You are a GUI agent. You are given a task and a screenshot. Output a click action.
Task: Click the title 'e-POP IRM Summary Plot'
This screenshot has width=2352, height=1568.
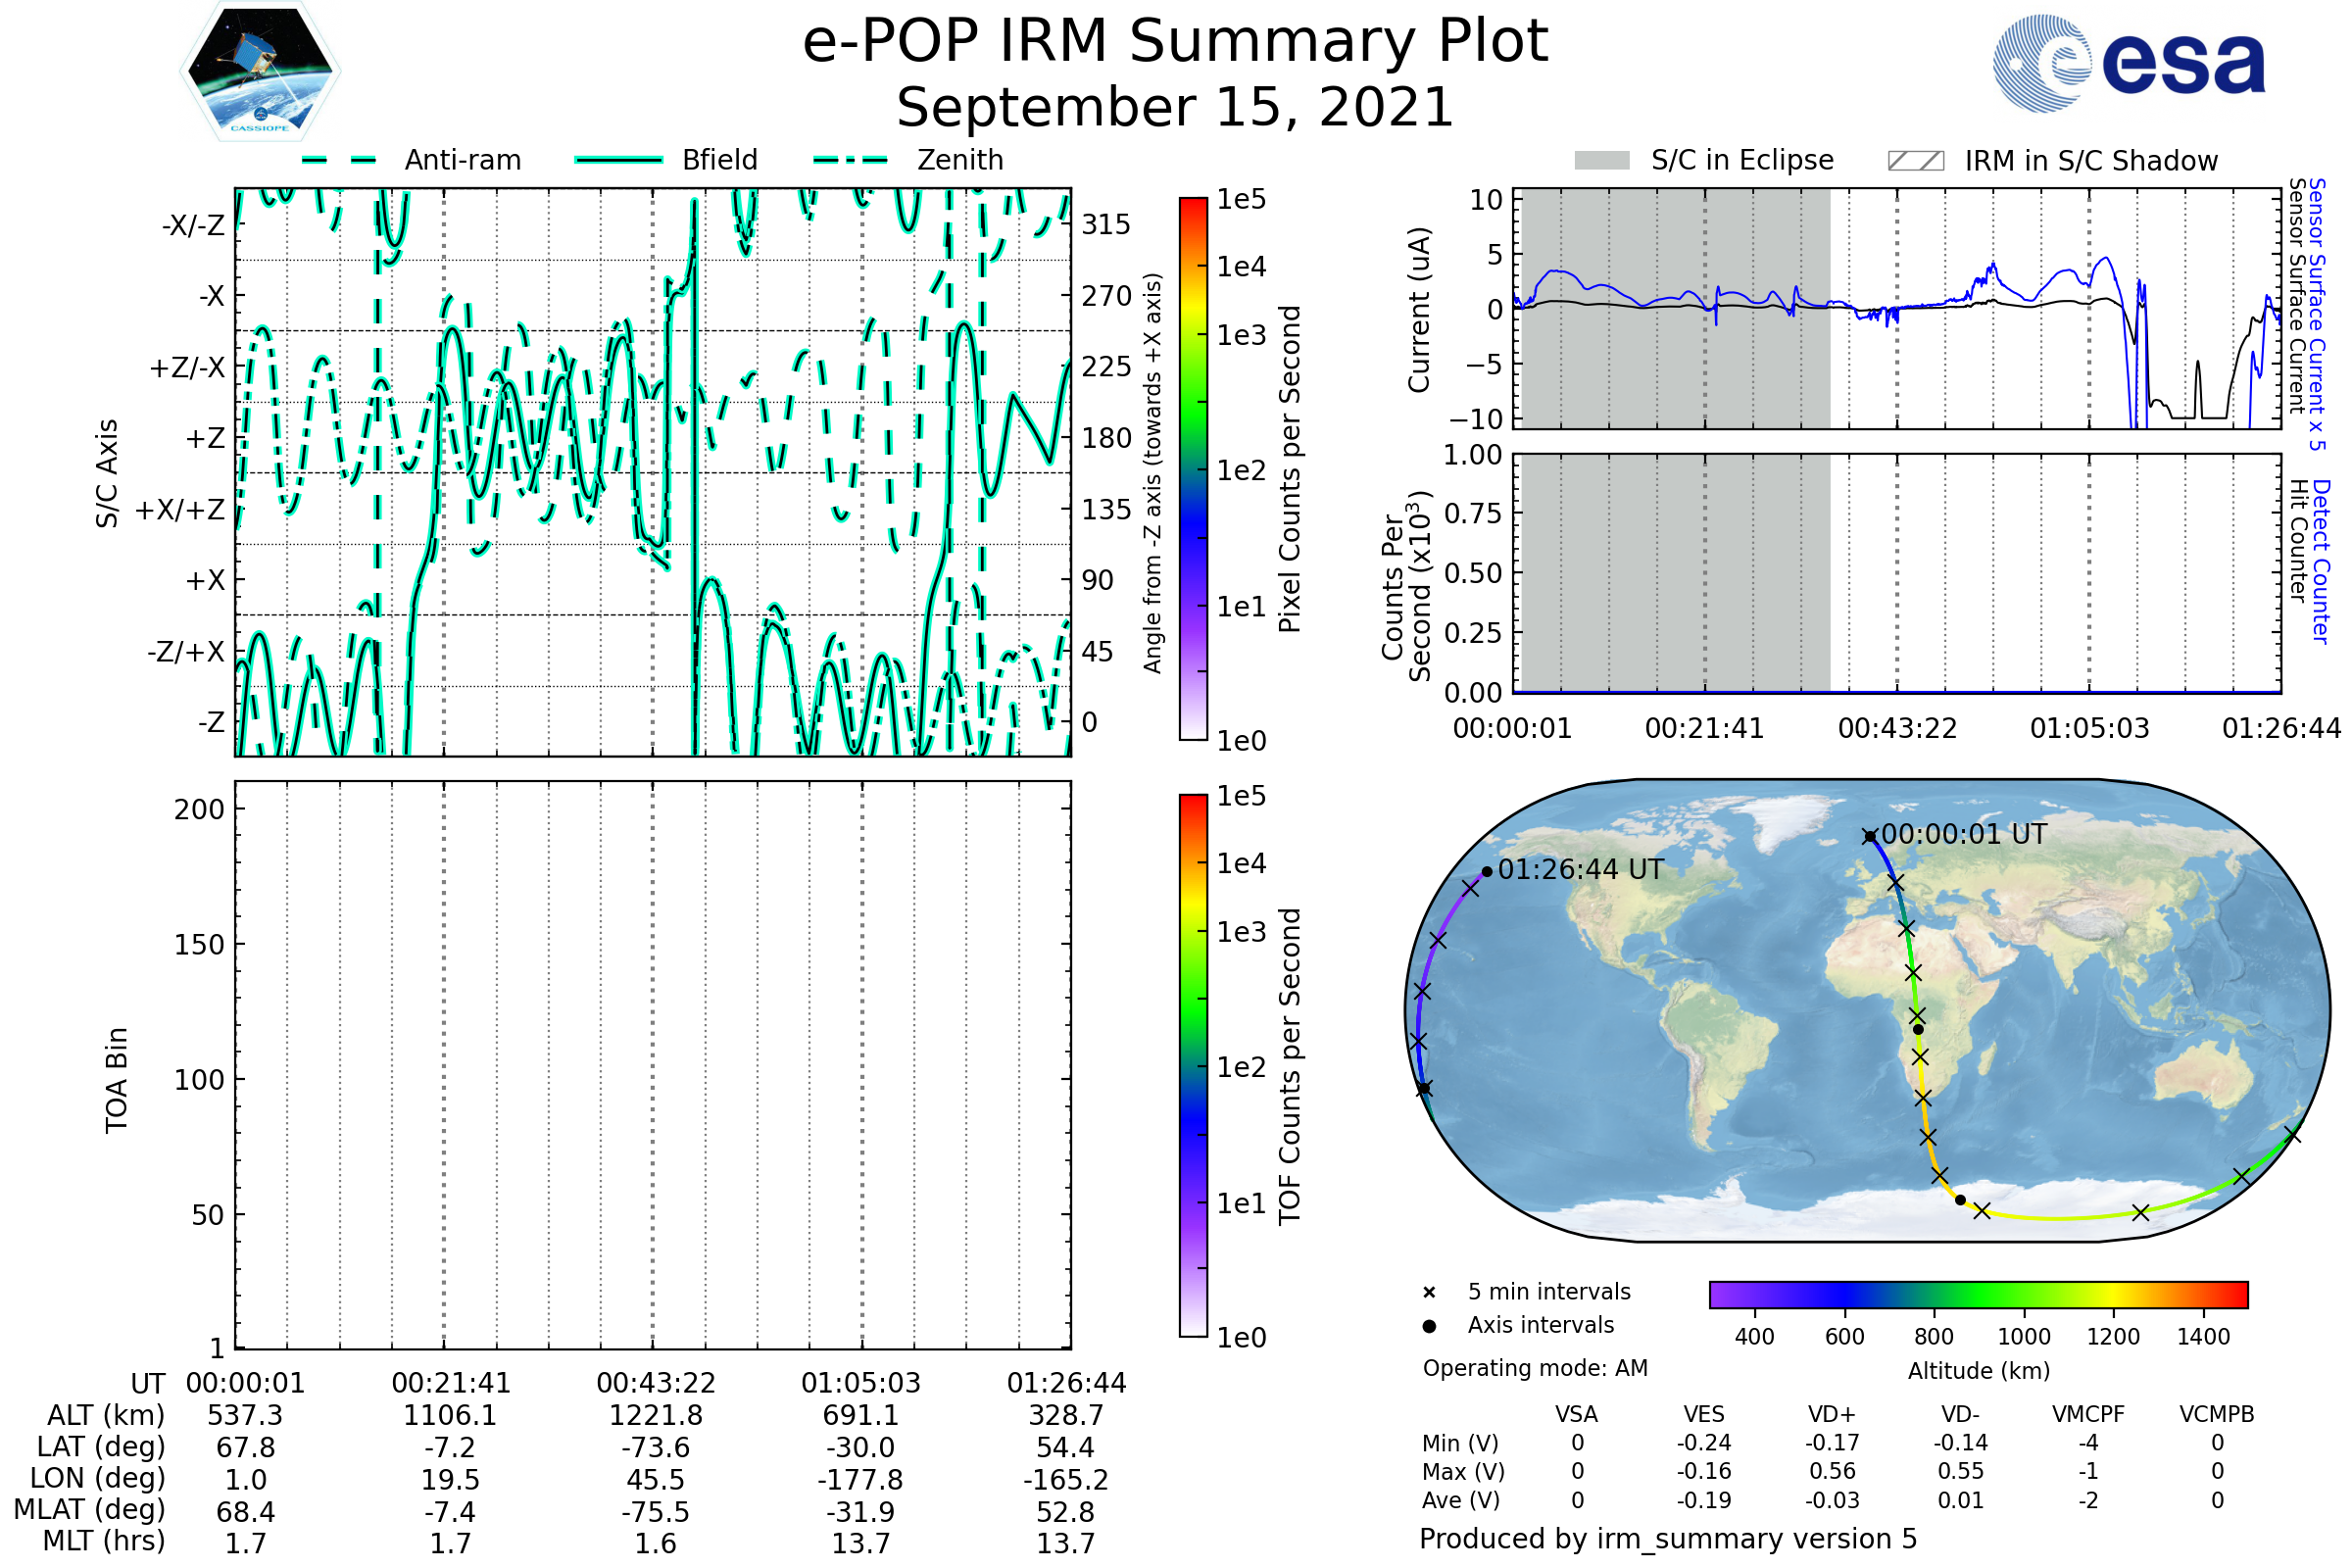pyautogui.click(x=1175, y=41)
